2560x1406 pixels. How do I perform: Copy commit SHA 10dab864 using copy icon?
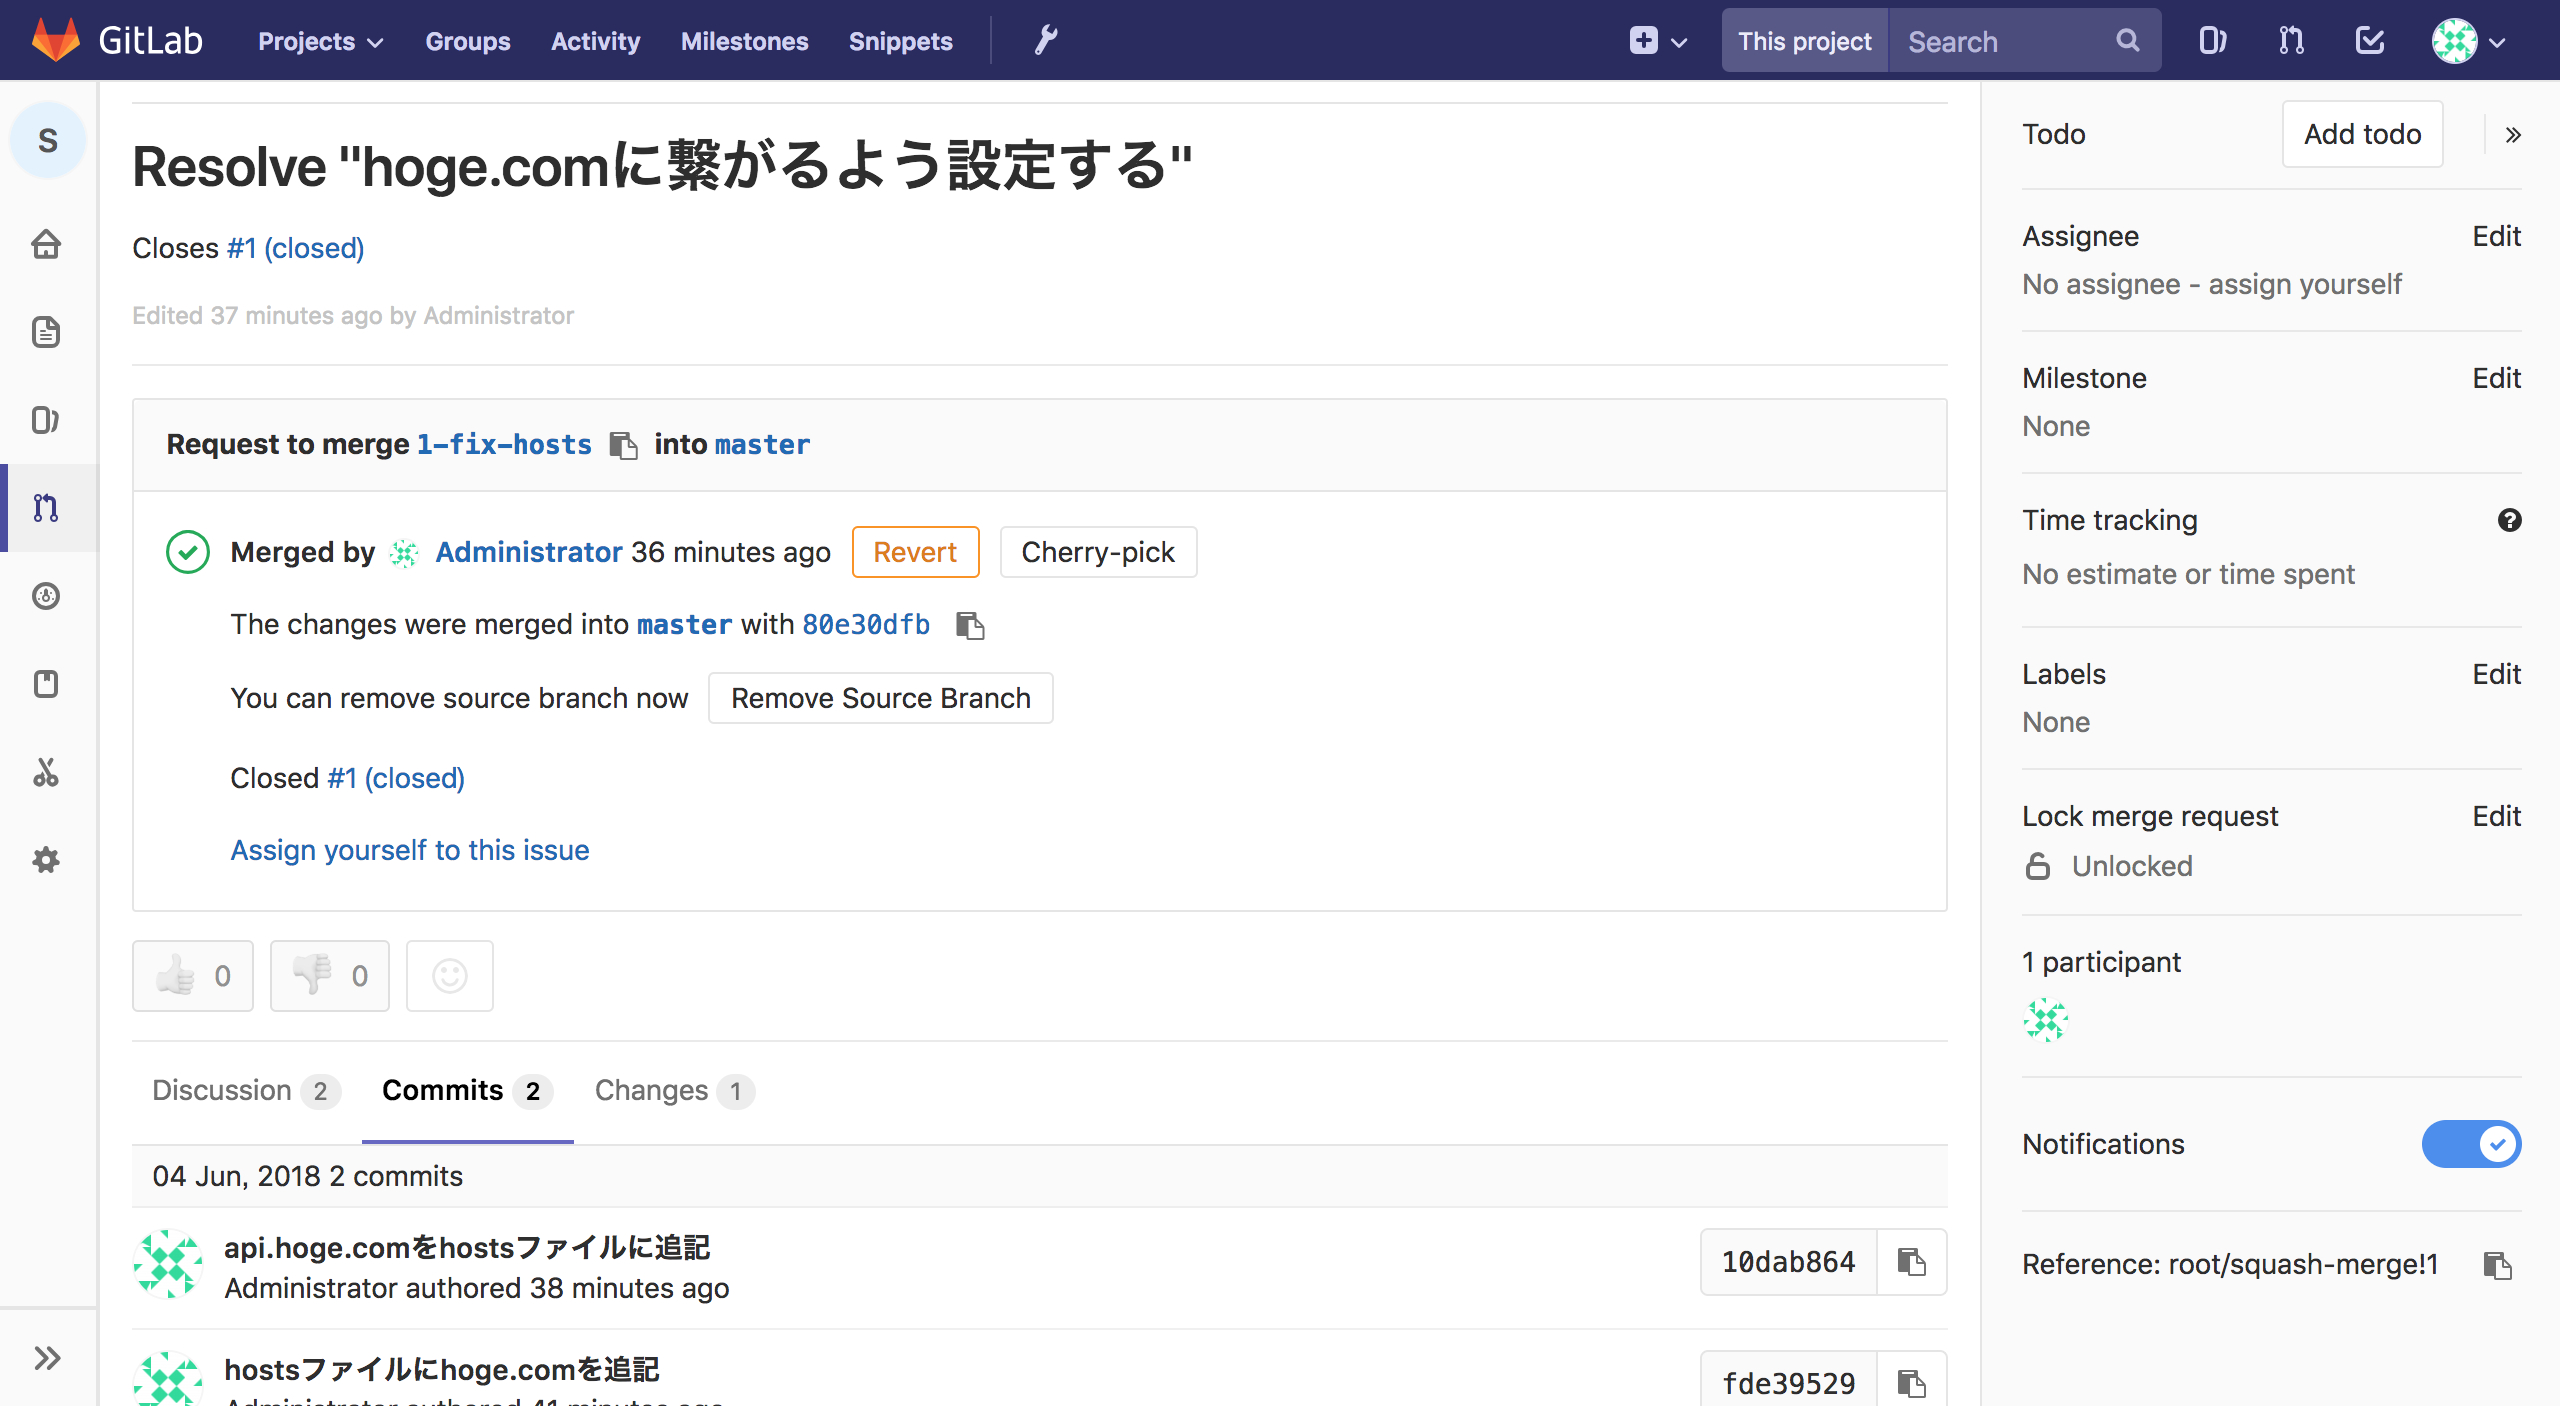tap(1912, 1262)
